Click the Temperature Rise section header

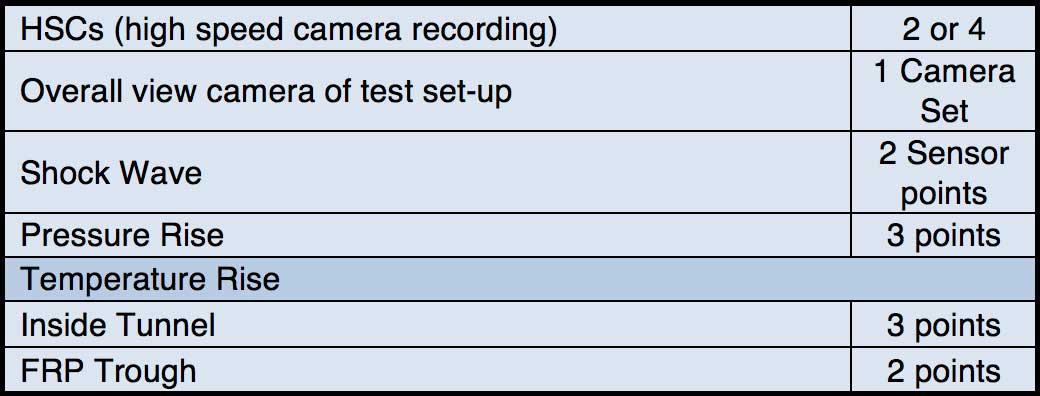tap(520, 279)
